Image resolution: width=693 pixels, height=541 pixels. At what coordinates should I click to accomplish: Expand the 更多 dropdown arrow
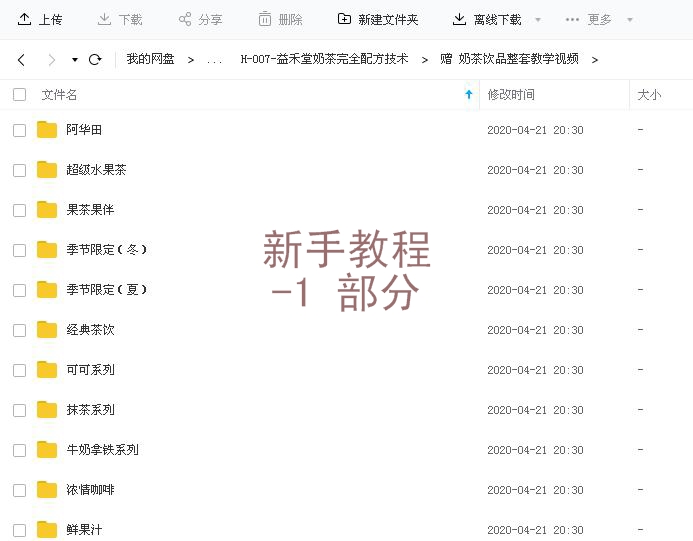point(630,20)
